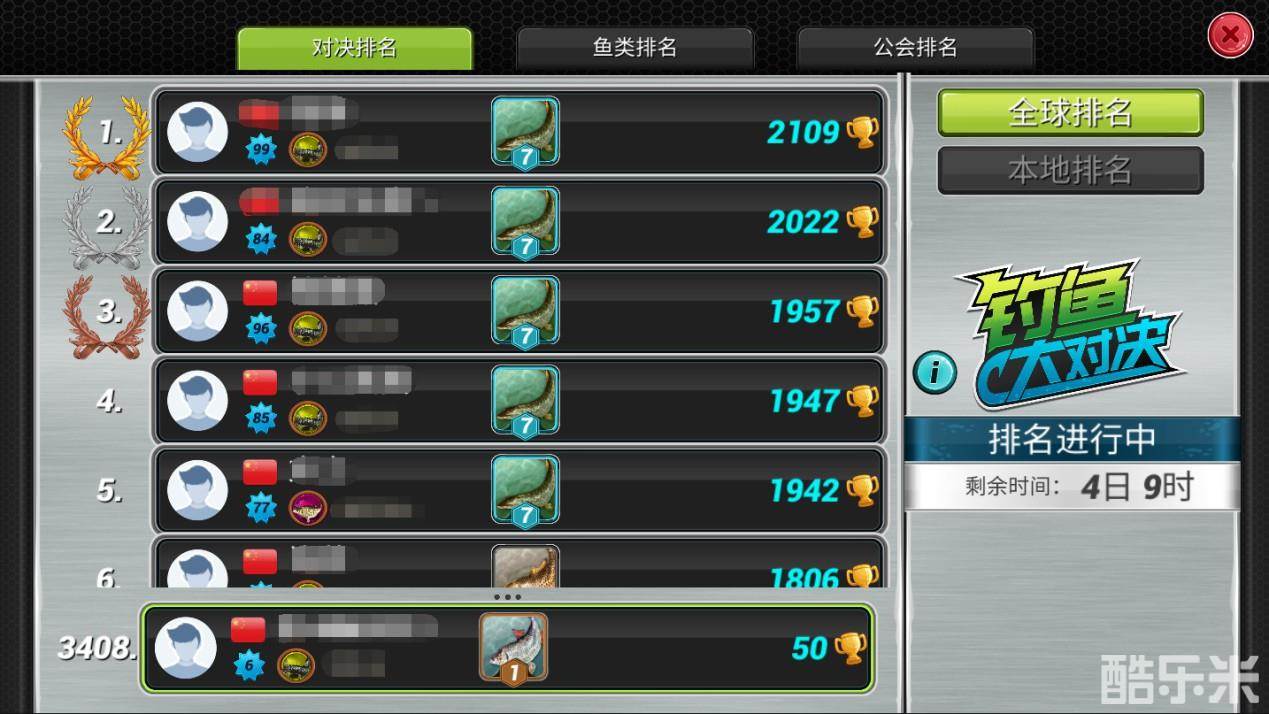
Task: Click the guild emblem in rank 4 row
Action: (308, 418)
